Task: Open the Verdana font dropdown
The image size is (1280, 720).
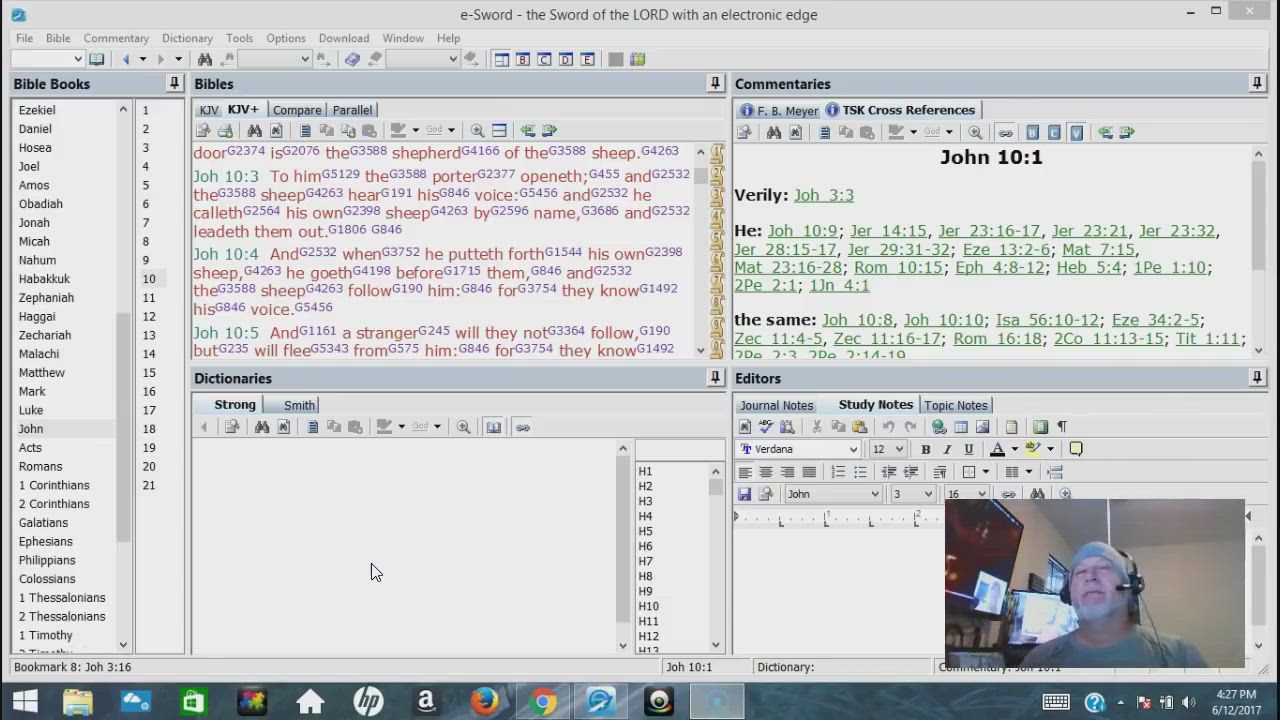Action: click(853, 450)
